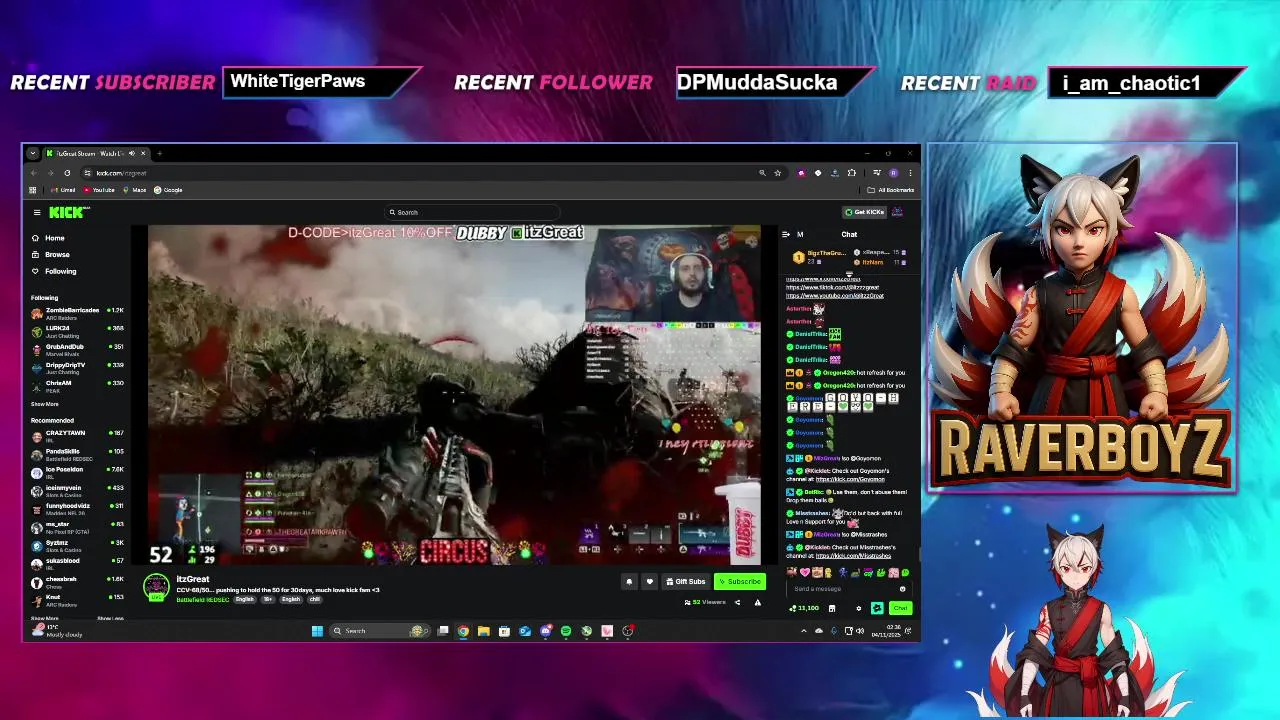Open the Kick hamburger sidebar menu
Image resolution: width=1280 pixels, height=720 pixels.
tap(37, 212)
